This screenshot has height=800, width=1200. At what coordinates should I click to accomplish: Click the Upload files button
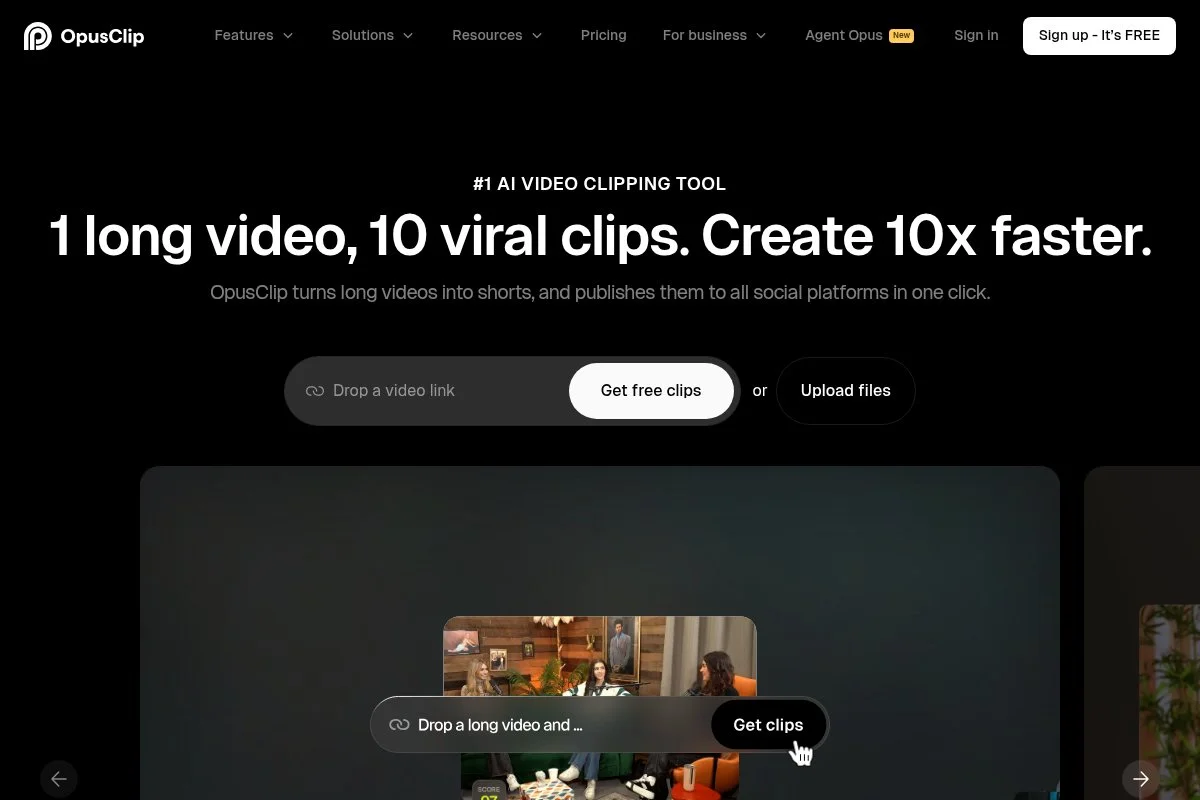tap(845, 390)
